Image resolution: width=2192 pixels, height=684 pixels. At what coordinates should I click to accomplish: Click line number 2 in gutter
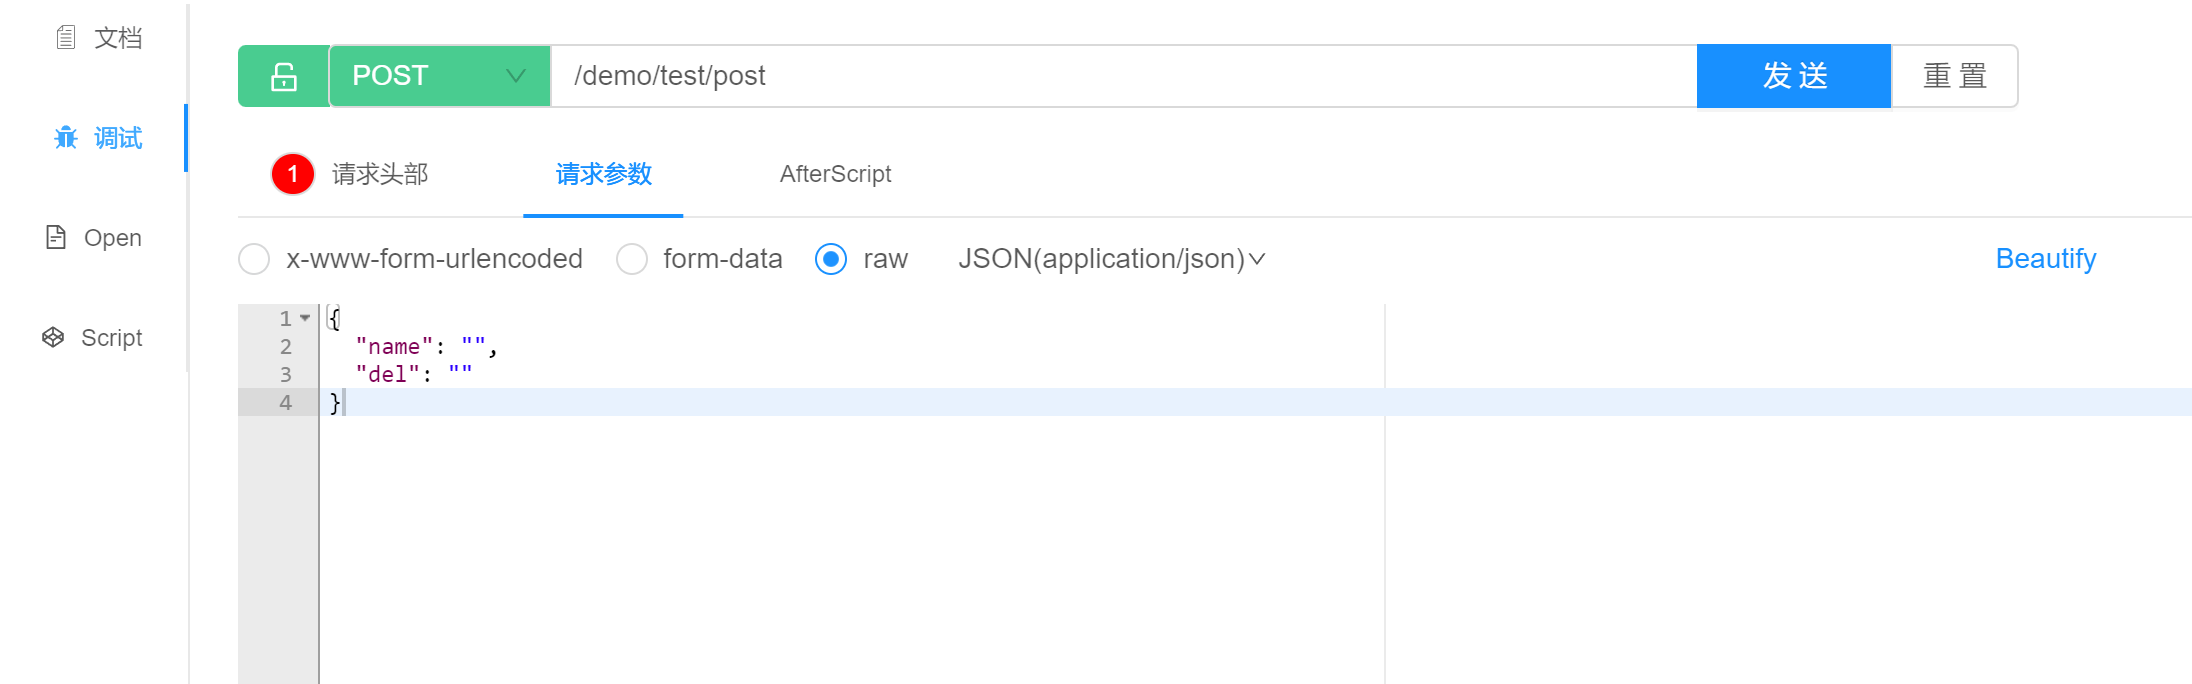[286, 346]
